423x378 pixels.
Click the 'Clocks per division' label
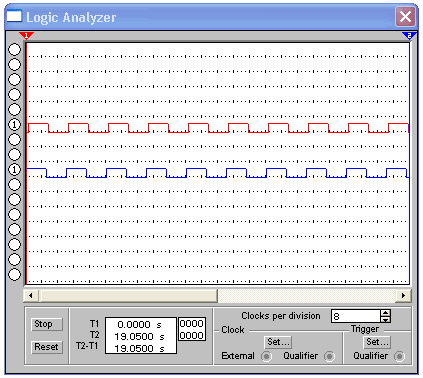point(281,316)
